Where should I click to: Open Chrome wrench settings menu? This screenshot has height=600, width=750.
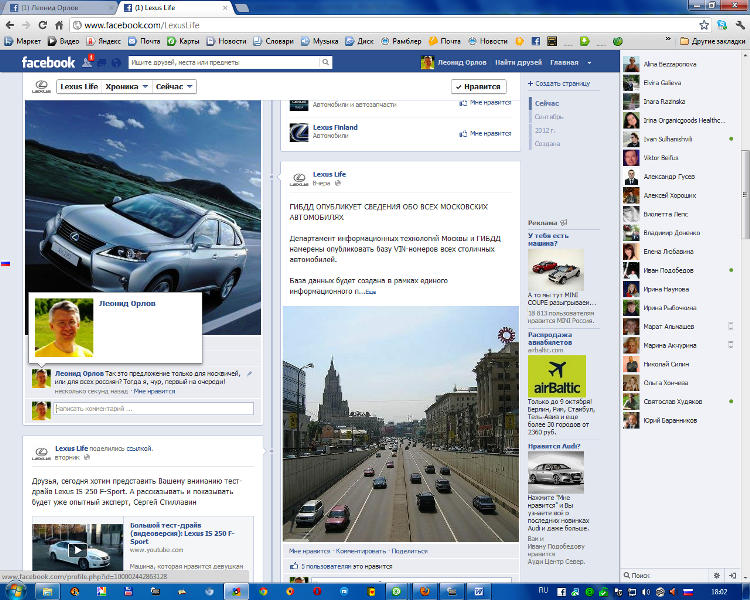tap(740, 25)
